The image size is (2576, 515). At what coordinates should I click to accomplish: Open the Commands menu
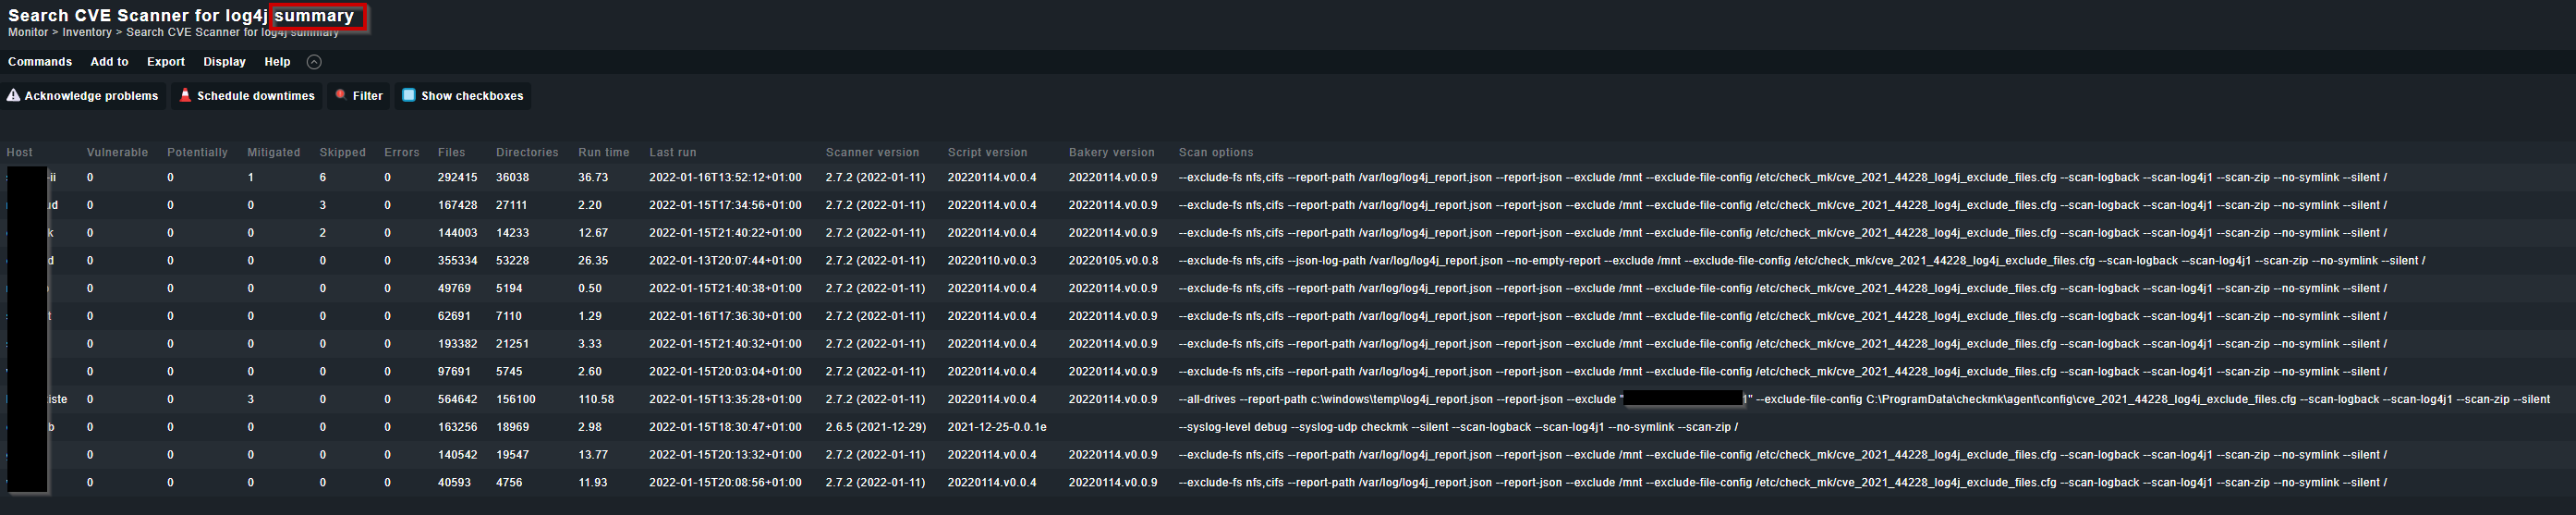click(40, 62)
